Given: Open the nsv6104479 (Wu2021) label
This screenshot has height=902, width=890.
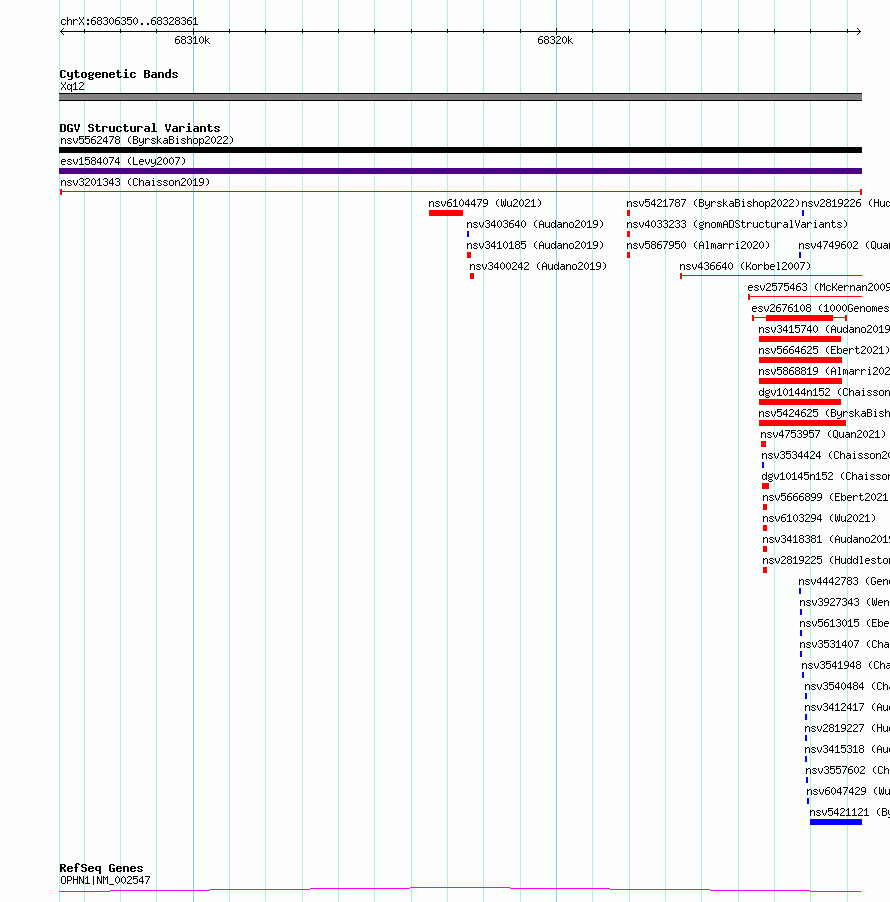Looking at the screenshot, I should (x=485, y=203).
